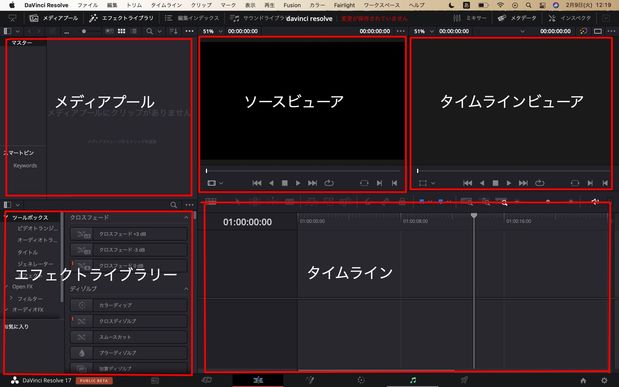The width and height of the screenshot is (619, 387).
Task: Select the カラーディップ transition
Action: tap(128, 305)
